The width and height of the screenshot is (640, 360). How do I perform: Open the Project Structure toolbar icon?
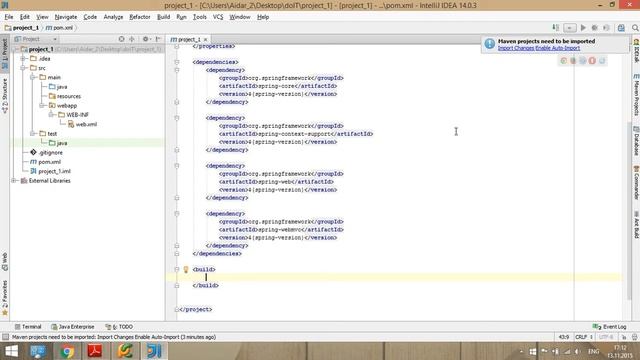click(x=621, y=28)
